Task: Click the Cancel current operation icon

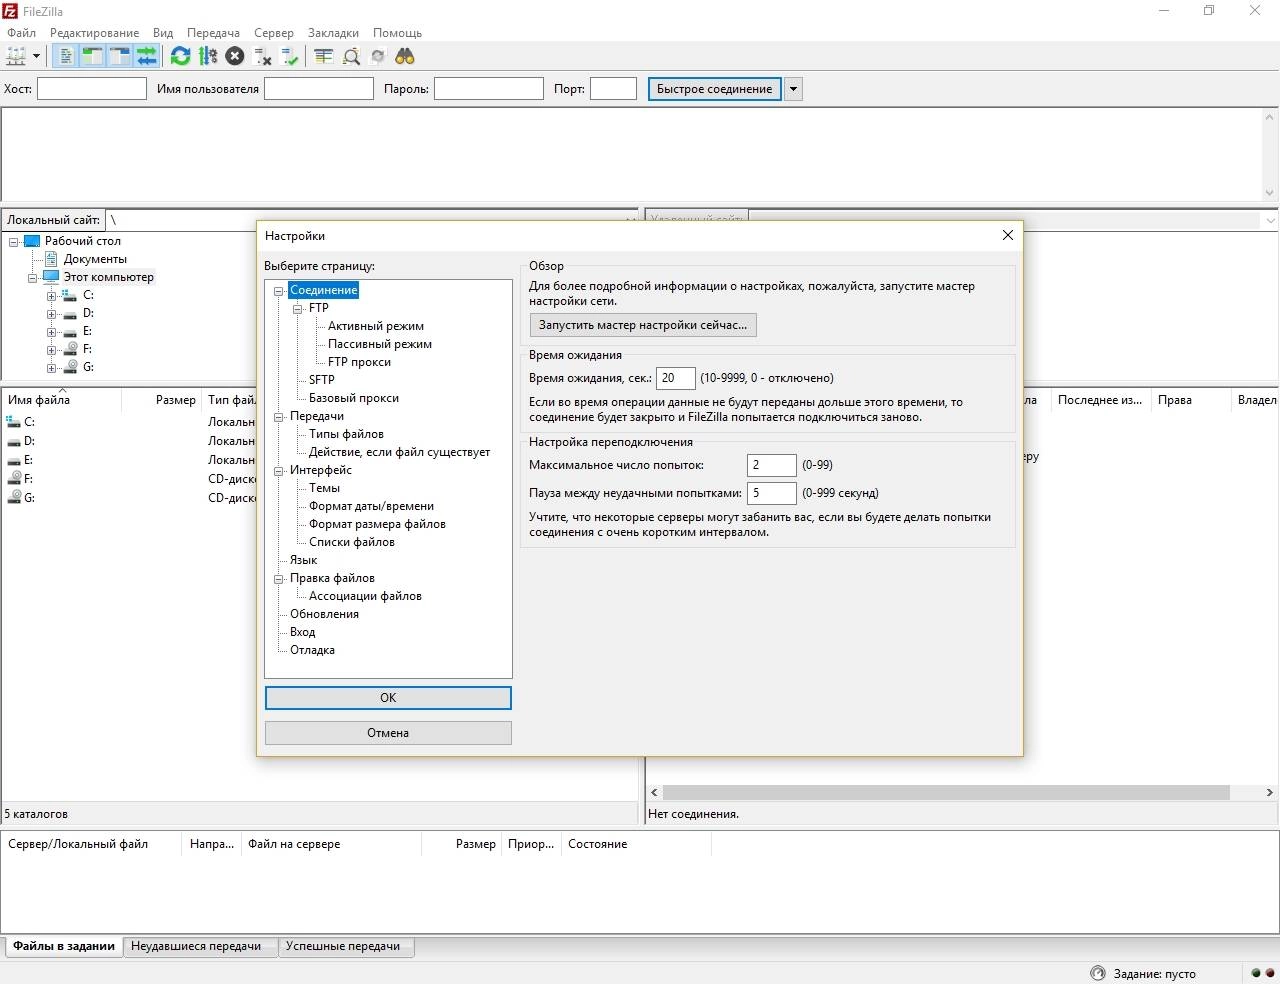Action: [235, 56]
